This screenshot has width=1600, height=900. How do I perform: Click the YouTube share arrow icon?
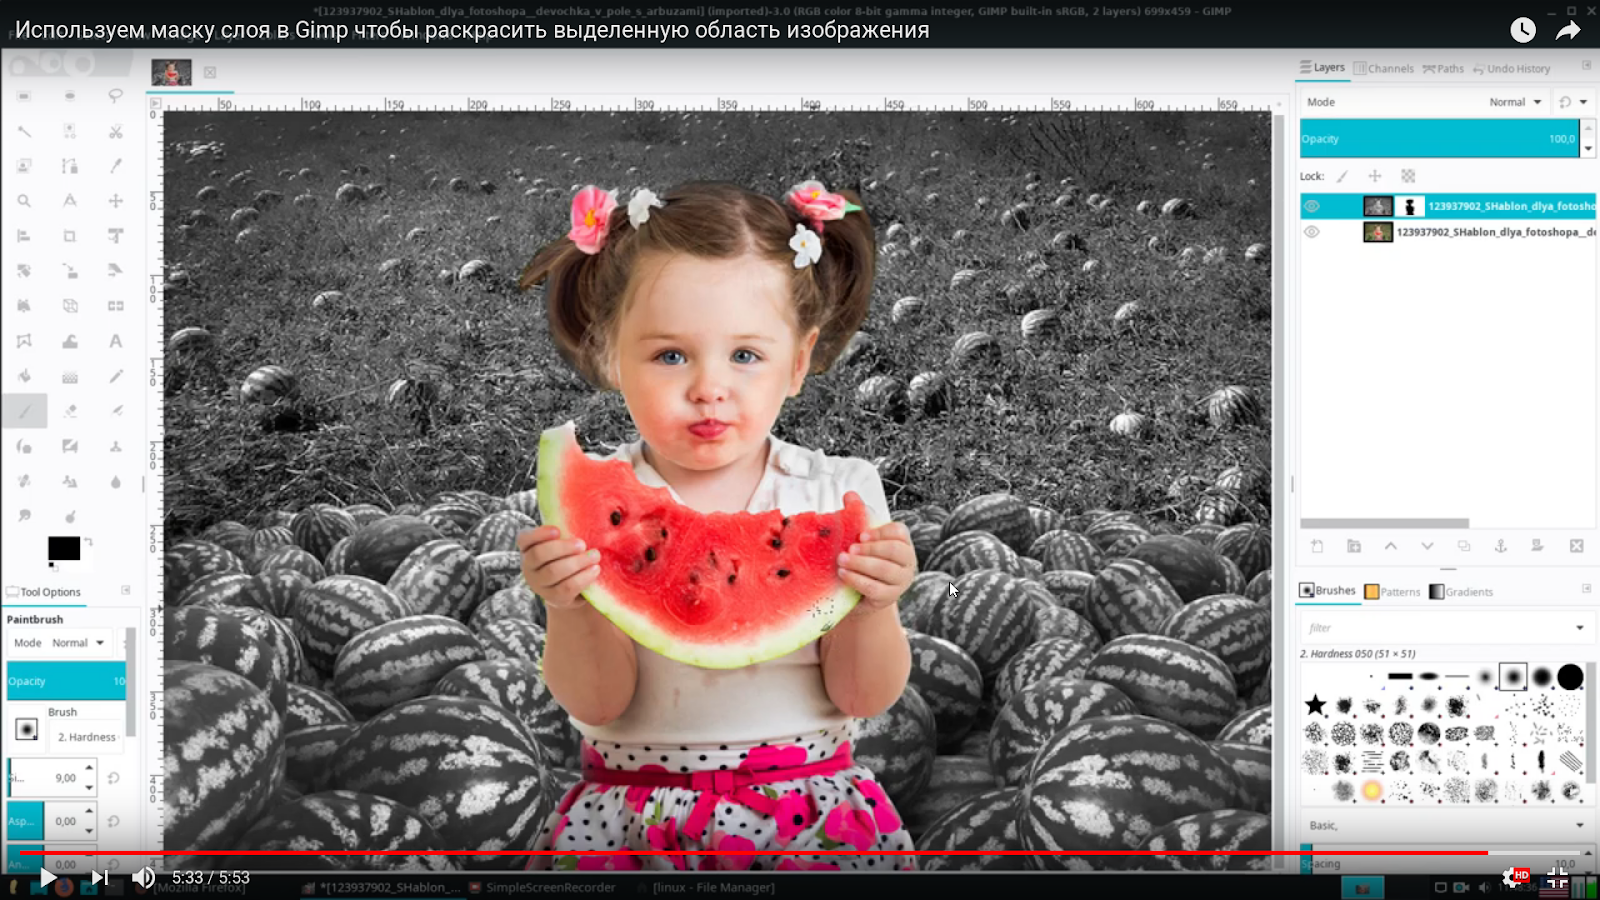pos(1568,30)
